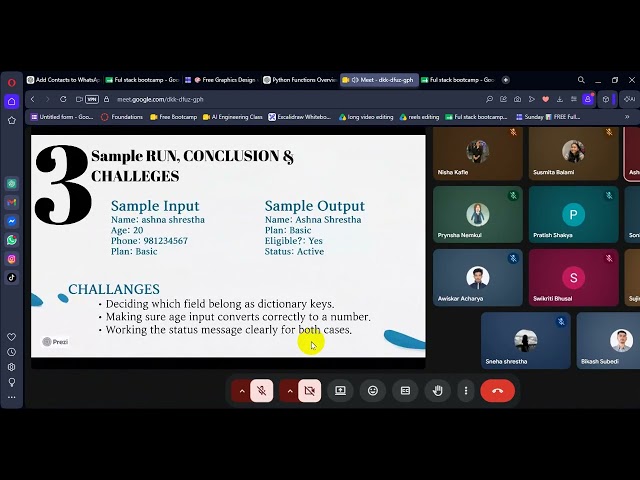Open ChatGPT in the Opera sidebar
This screenshot has height=480, width=640.
click(x=11, y=184)
